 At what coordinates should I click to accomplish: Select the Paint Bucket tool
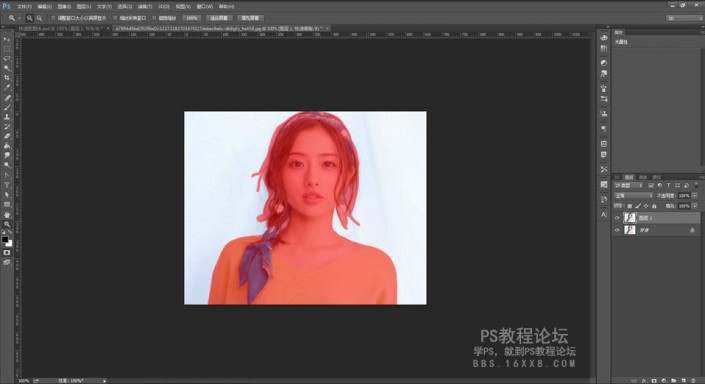[7, 146]
